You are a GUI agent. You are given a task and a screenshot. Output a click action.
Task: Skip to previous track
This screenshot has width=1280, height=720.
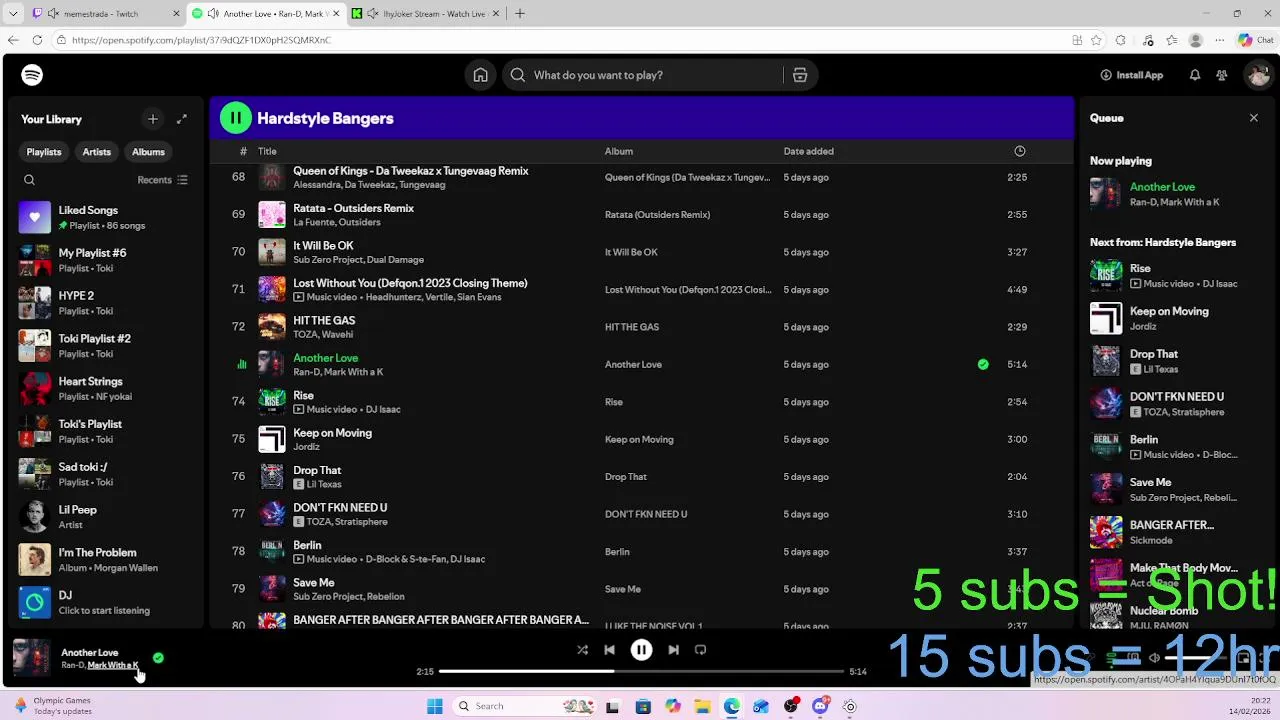tap(609, 650)
